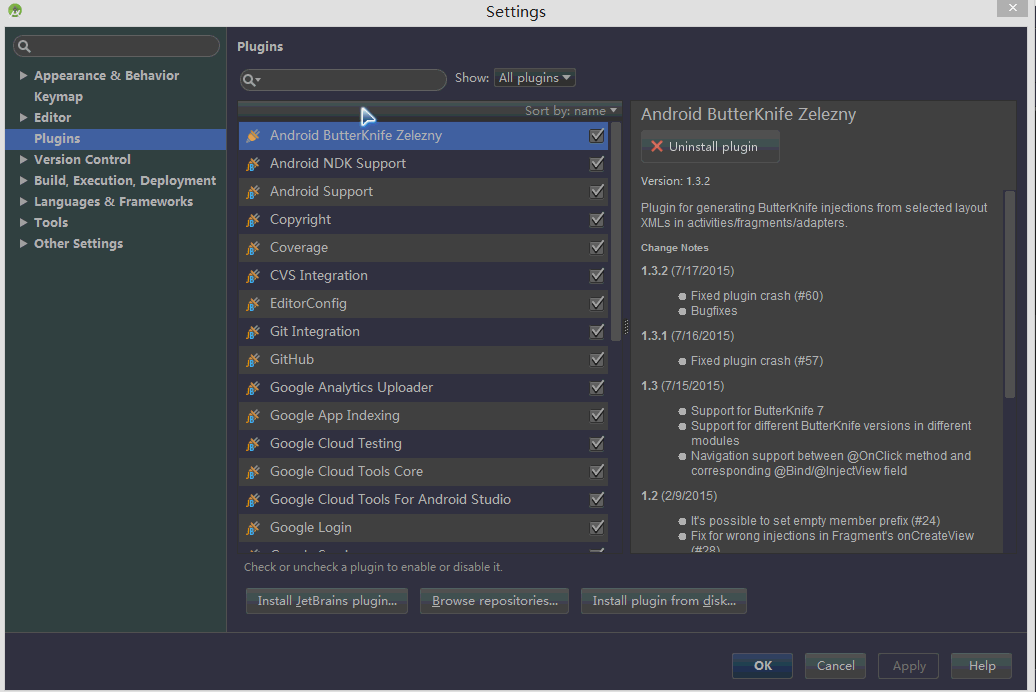Click Uninstall plugin button
Image resolution: width=1036 pixels, height=692 pixels.
coord(710,147)
